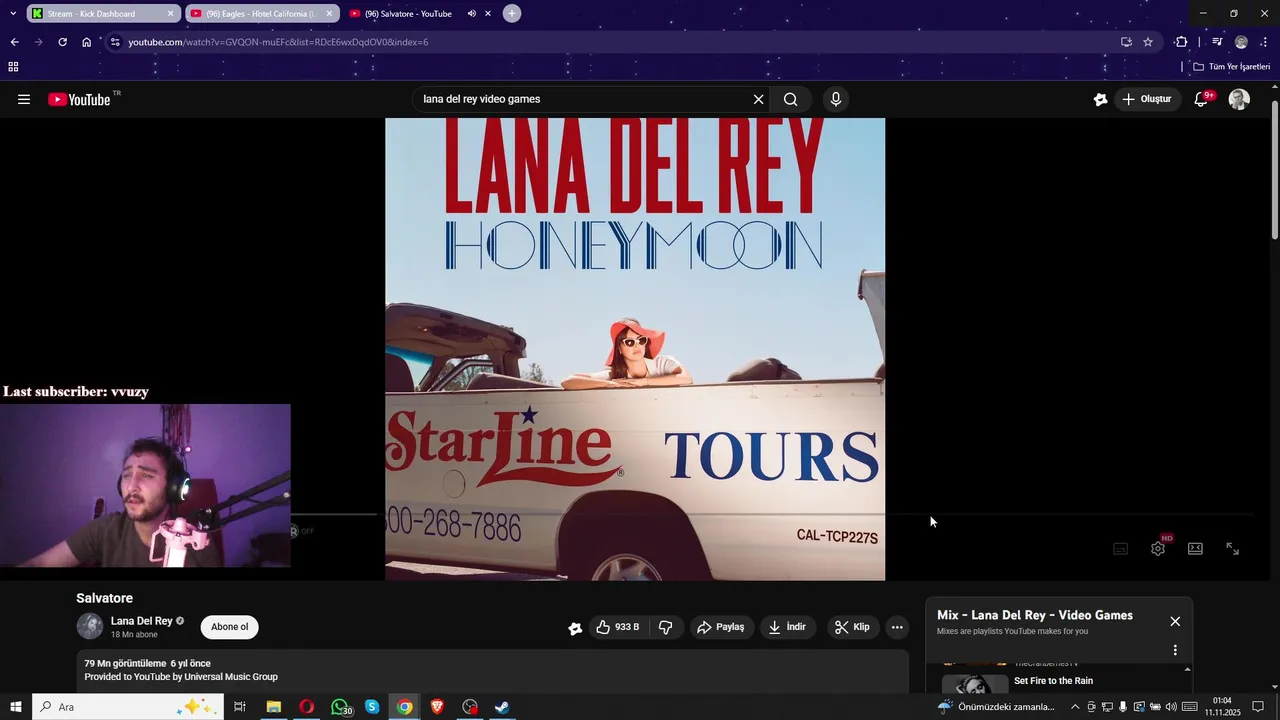Click the sparkle icon beside the like button
The height and width of the screenshot is (720, 1280).
(x=575, y=628)
